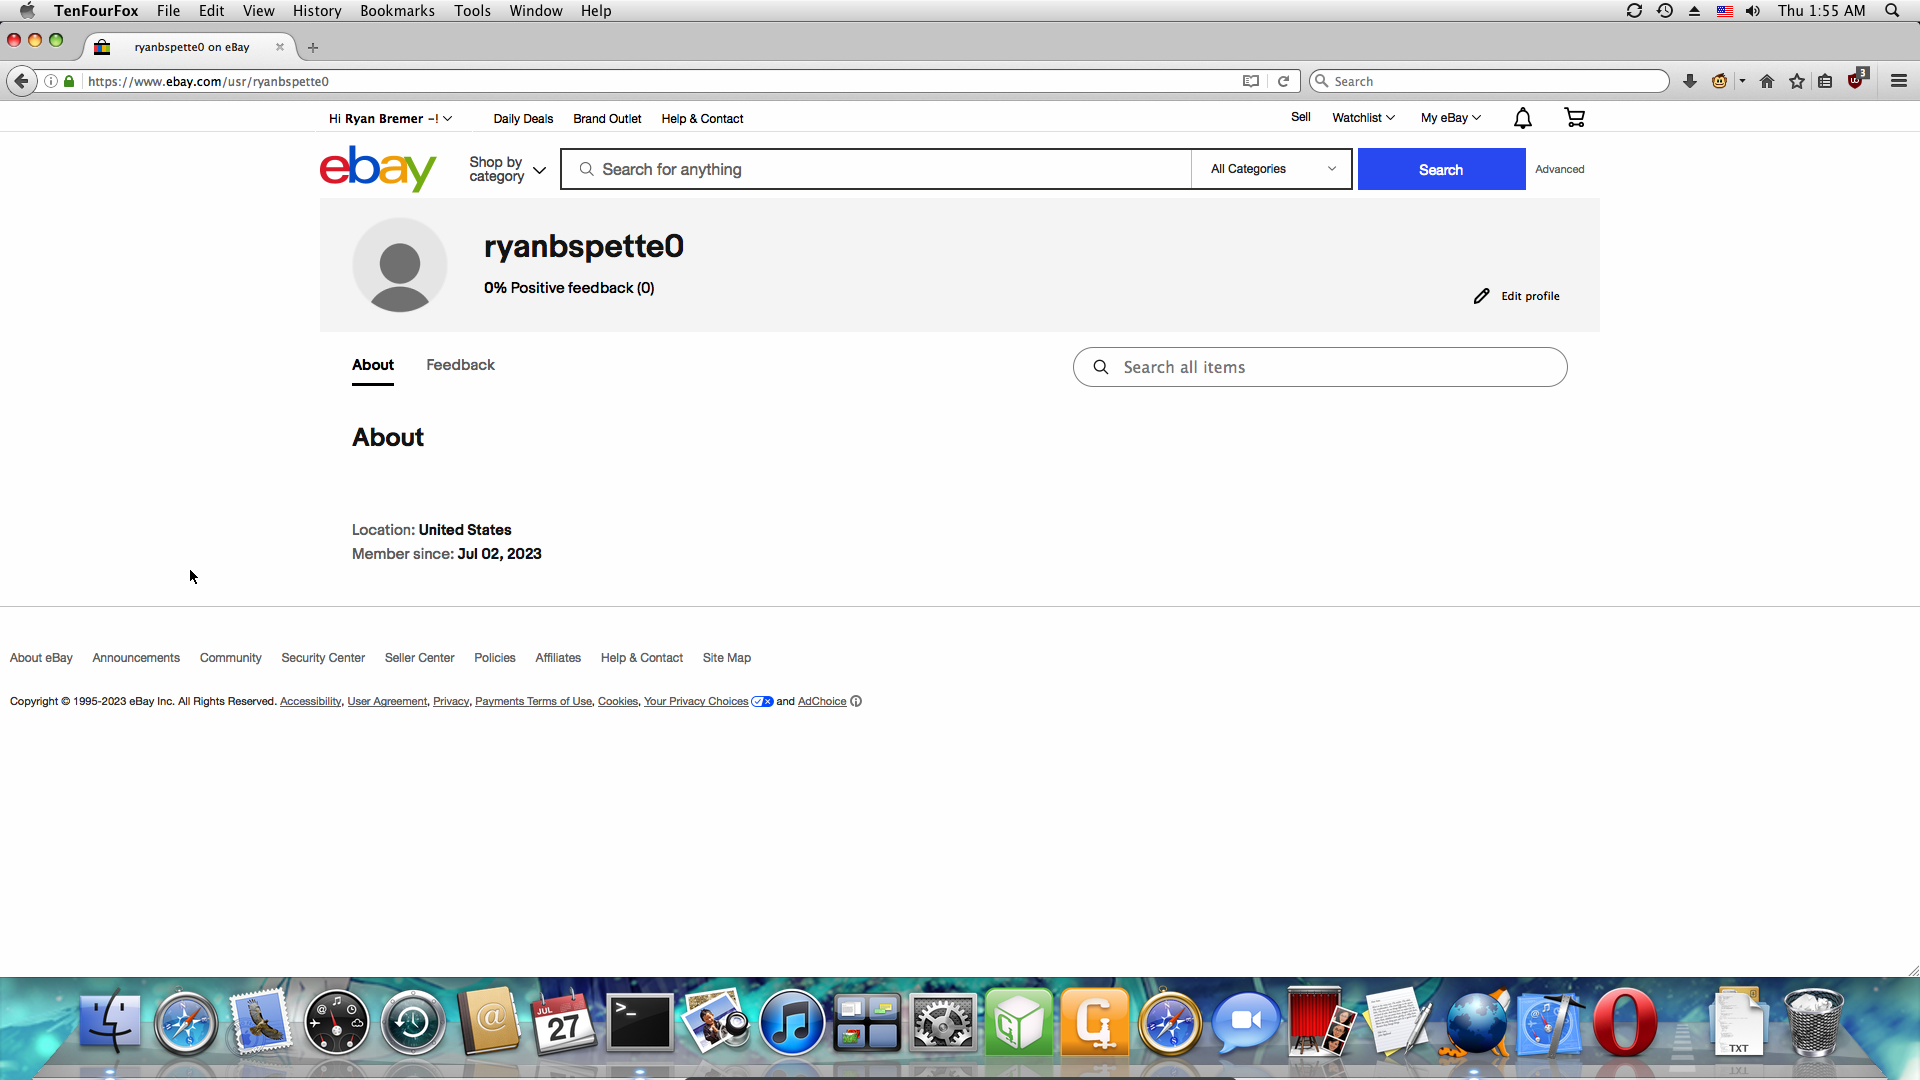Click the Search all items field
Screen dimensions: 1920x1080
(1320, 367)
